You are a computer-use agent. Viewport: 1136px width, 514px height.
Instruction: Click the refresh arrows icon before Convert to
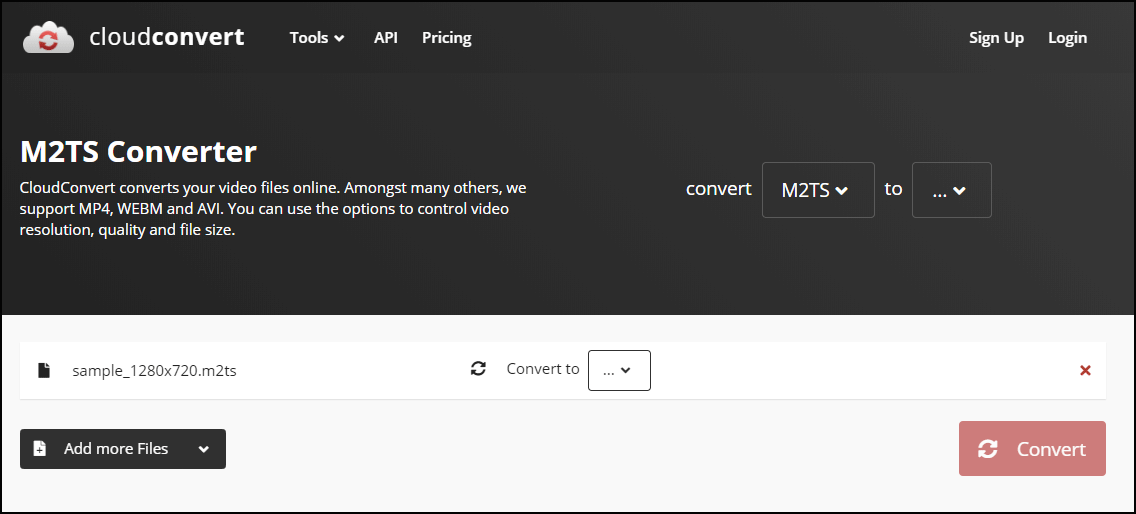coord(478,369)
